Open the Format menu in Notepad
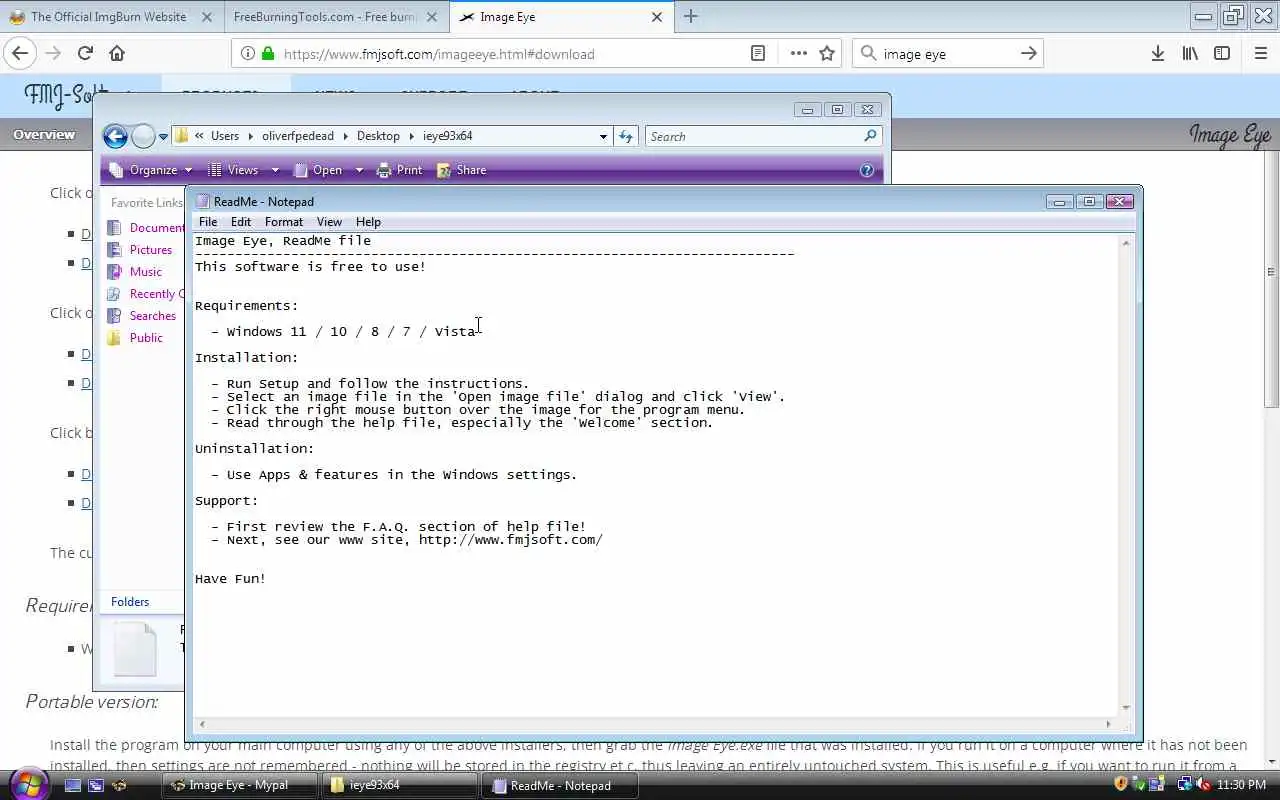 coord(284,222)
